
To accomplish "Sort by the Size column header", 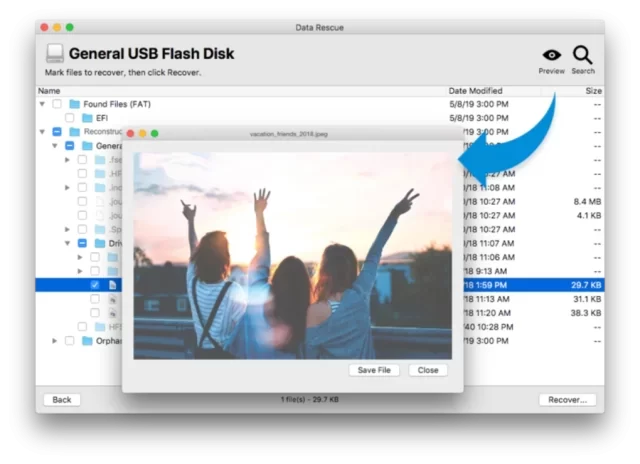I will coord(593,91).
